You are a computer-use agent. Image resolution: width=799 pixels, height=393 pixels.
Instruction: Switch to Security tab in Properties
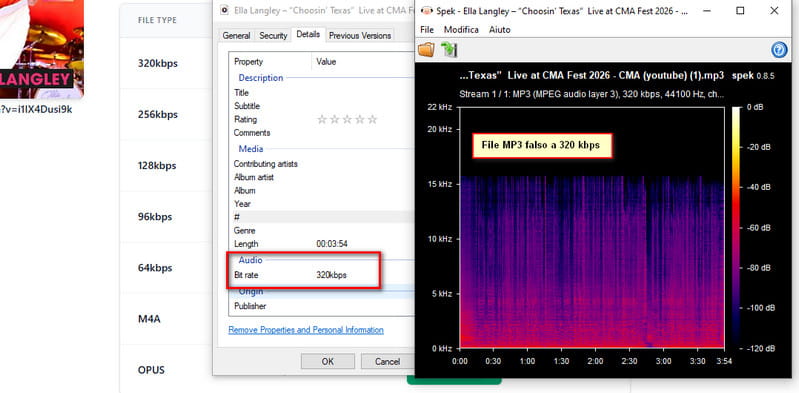point(273,36)
